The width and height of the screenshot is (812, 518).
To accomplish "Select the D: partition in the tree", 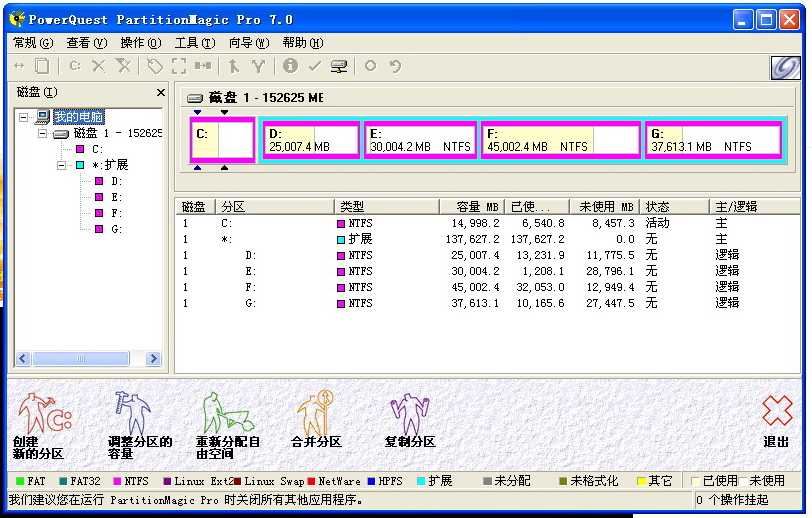I will (117, 182).
